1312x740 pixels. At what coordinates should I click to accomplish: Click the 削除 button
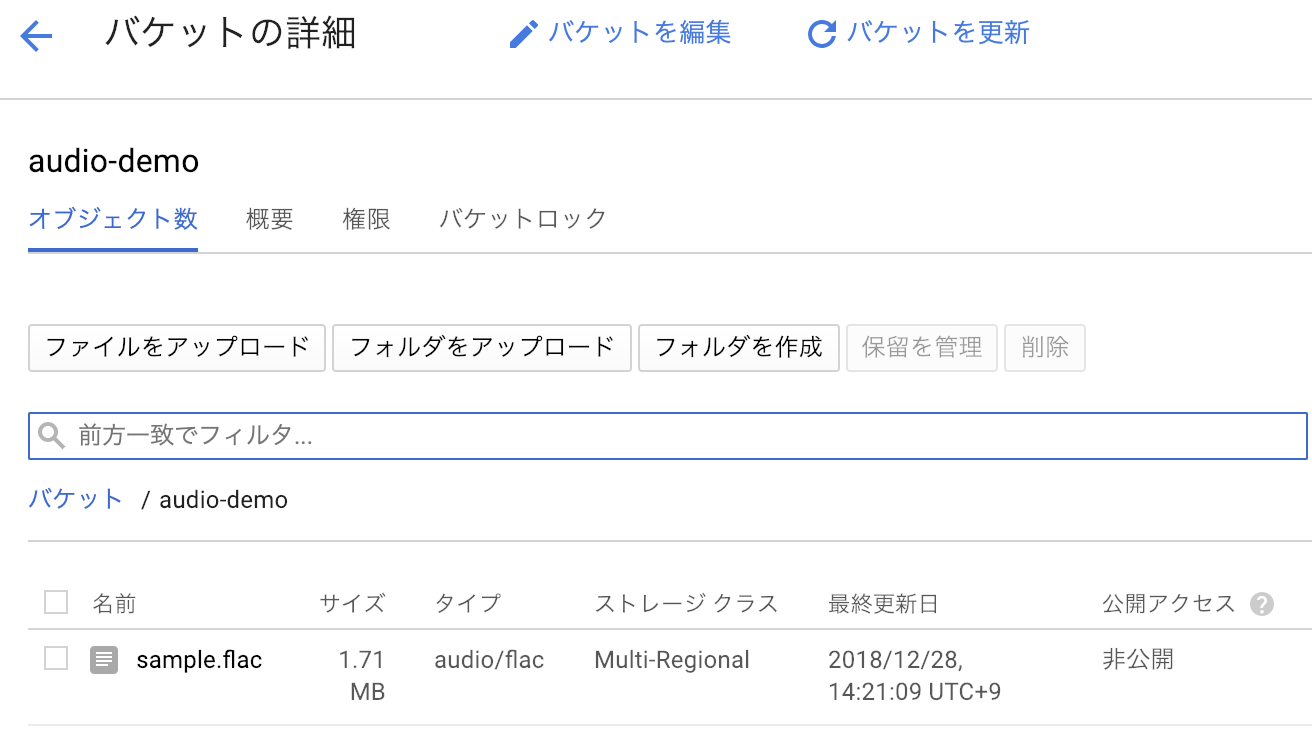click(x=1045, y=347)
